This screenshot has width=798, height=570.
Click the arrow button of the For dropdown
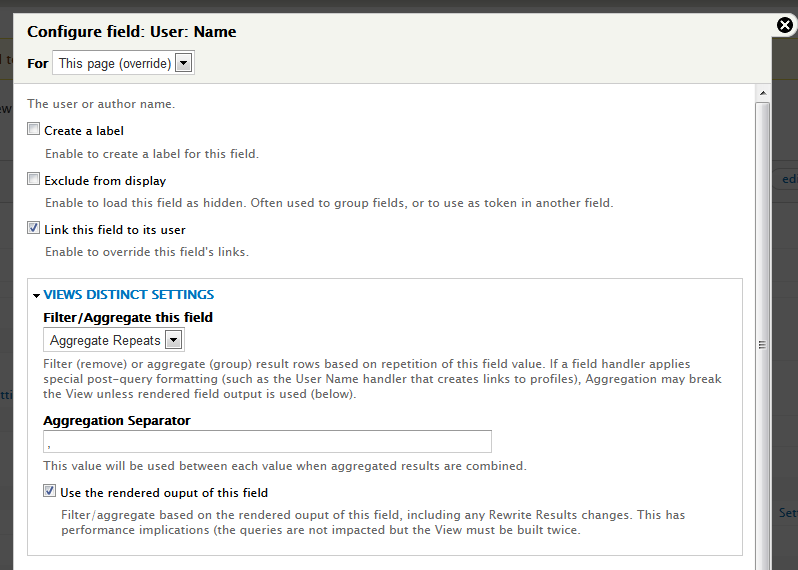click(183, 63)
